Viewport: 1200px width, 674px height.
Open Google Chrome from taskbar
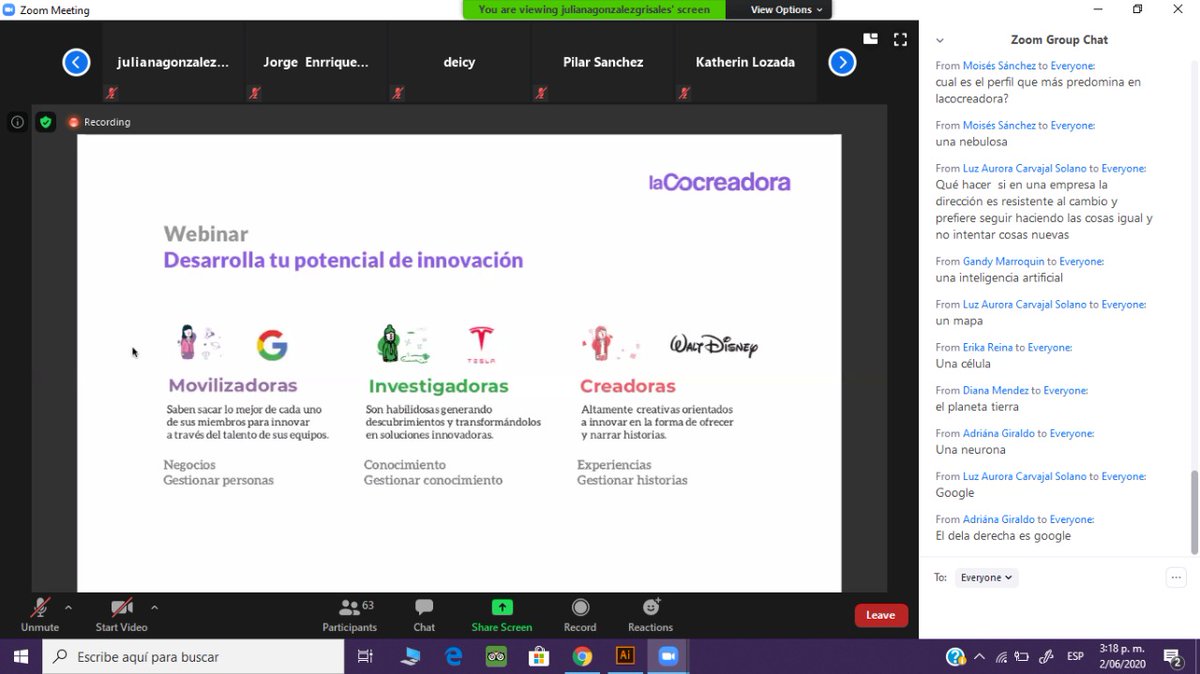[582, 657]
